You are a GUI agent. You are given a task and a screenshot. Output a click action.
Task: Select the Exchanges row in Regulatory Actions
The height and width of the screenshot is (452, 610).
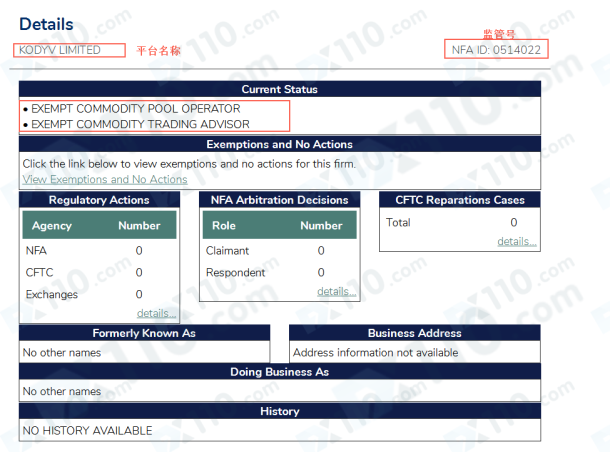[x=99, y=294]
